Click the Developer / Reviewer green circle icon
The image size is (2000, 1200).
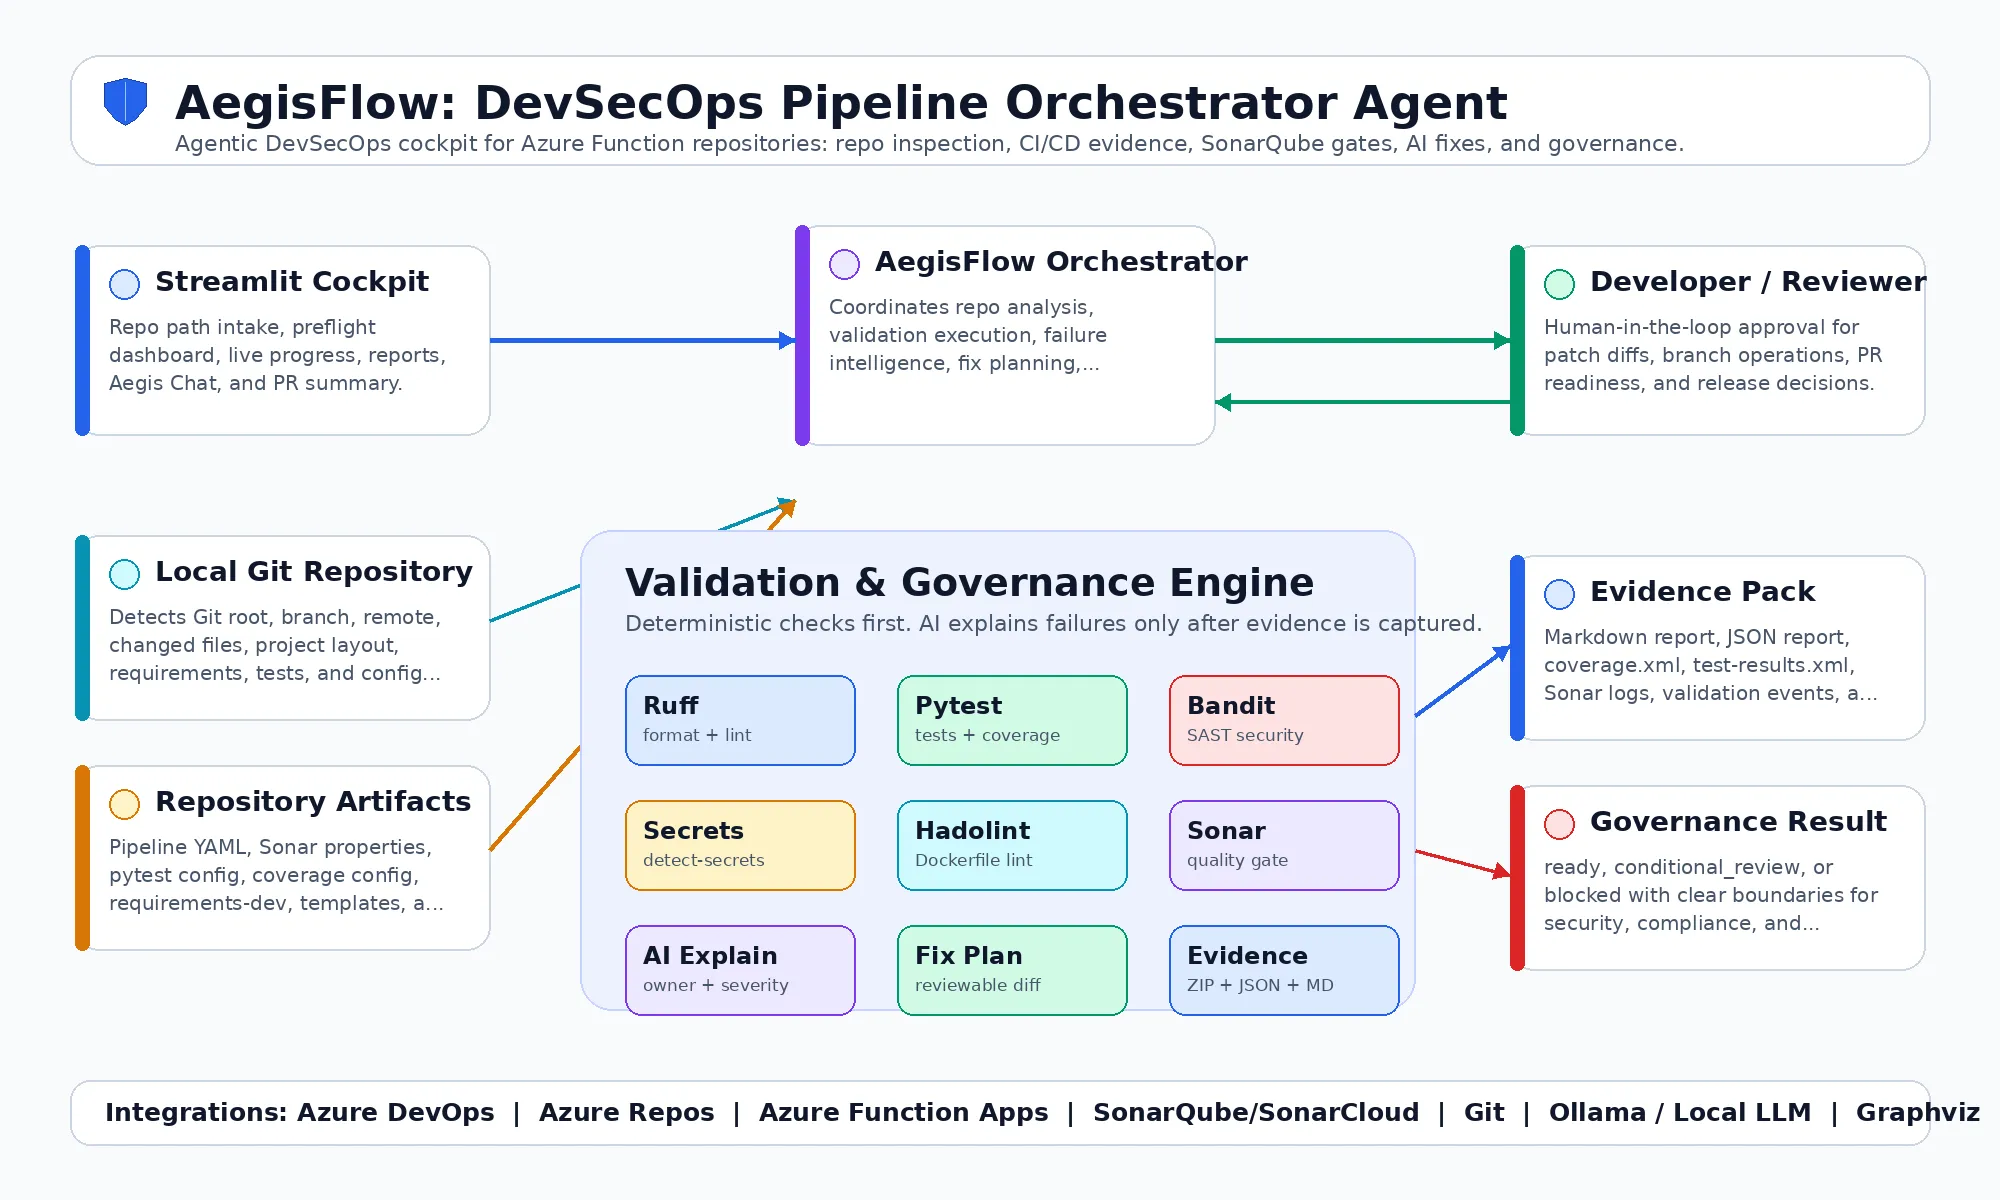click(1559, 284)
